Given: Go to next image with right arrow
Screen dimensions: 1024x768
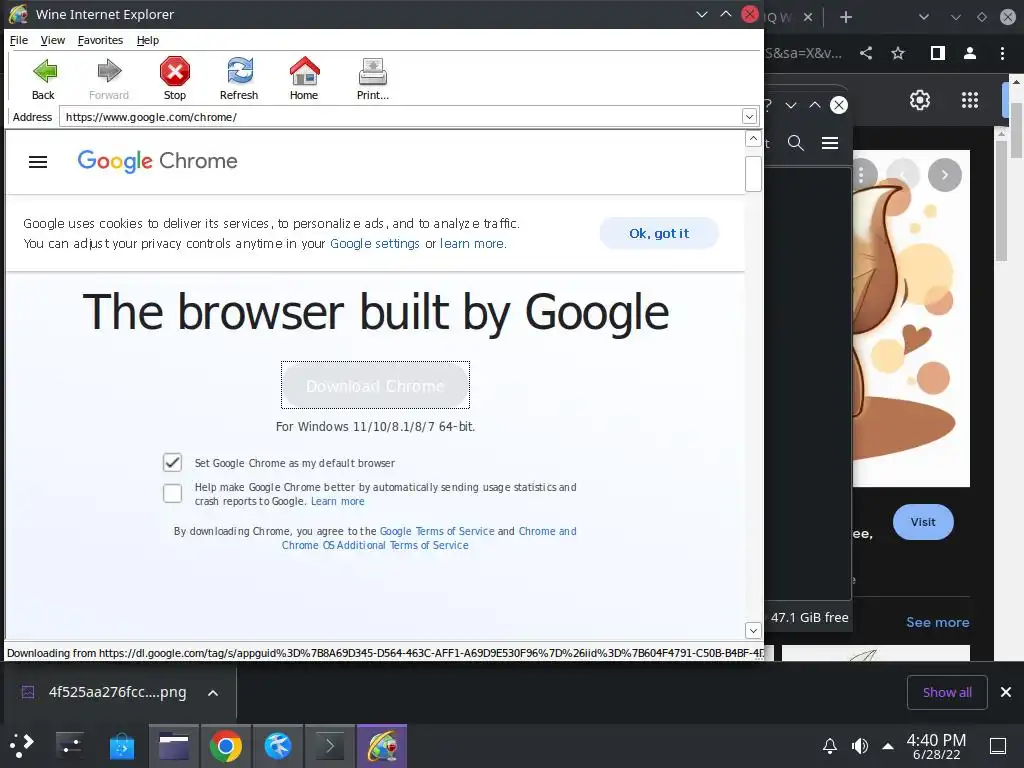Looking at the screenshot, I should click(x=944, y=175).
